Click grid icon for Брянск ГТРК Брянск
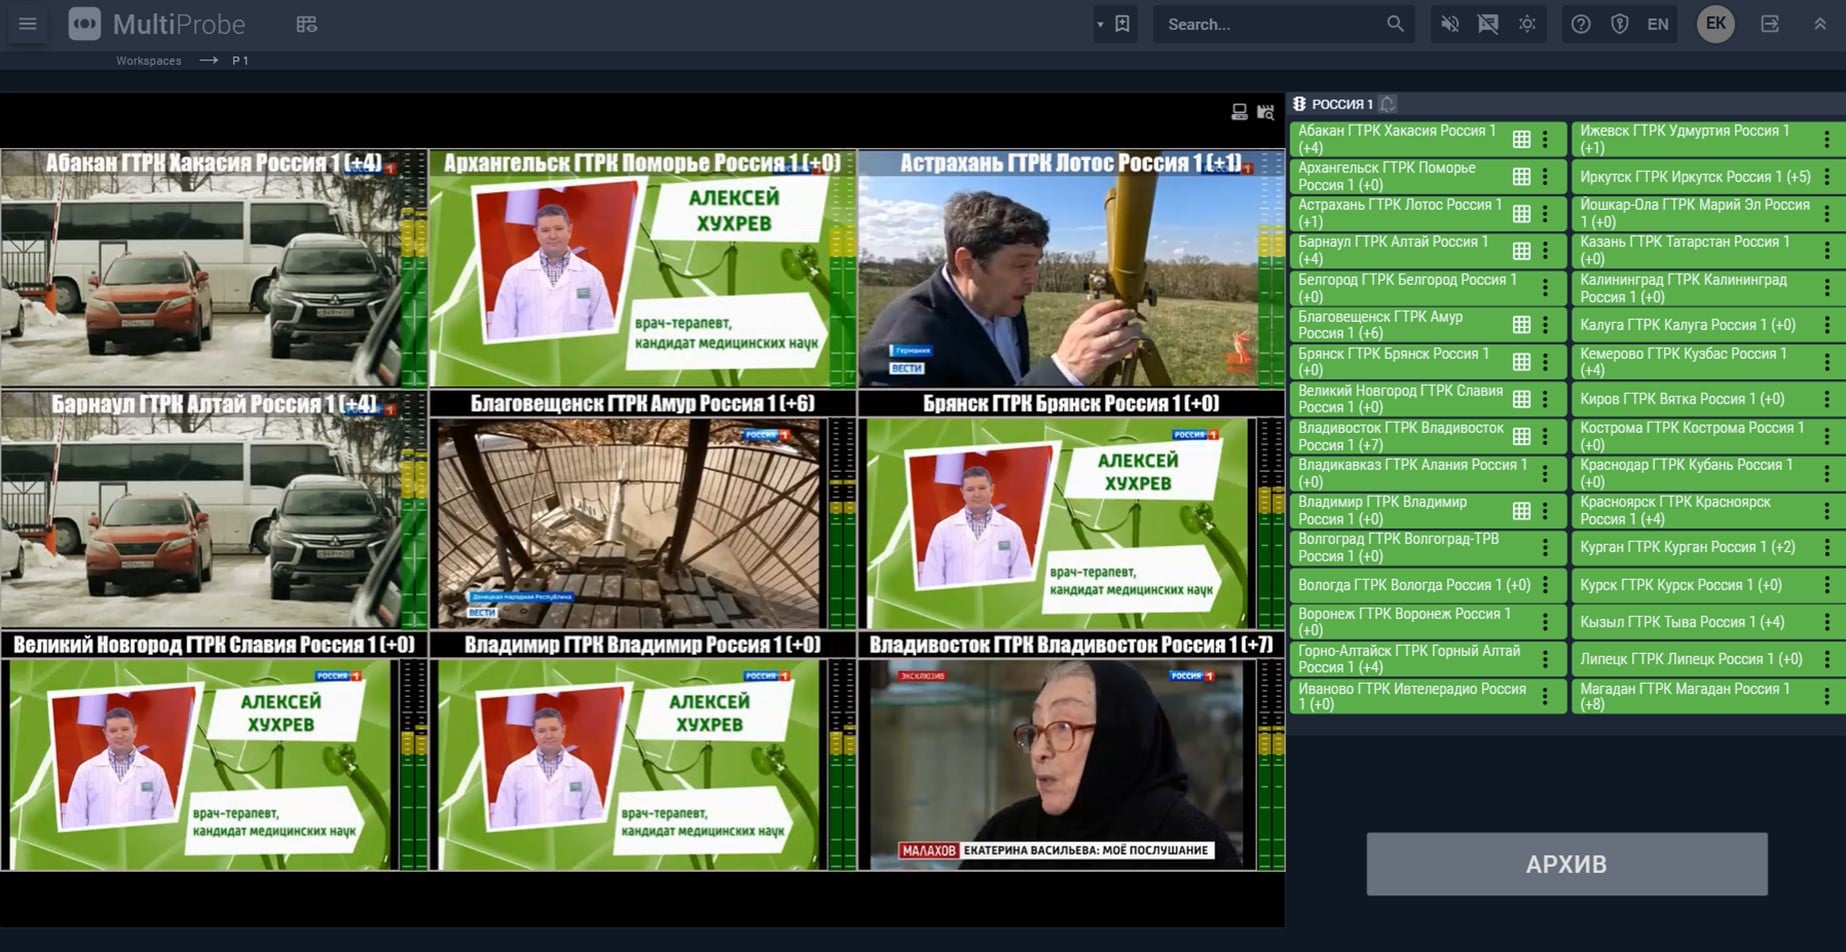Screen dimensions: 1846x952 tap(1521, 362)
